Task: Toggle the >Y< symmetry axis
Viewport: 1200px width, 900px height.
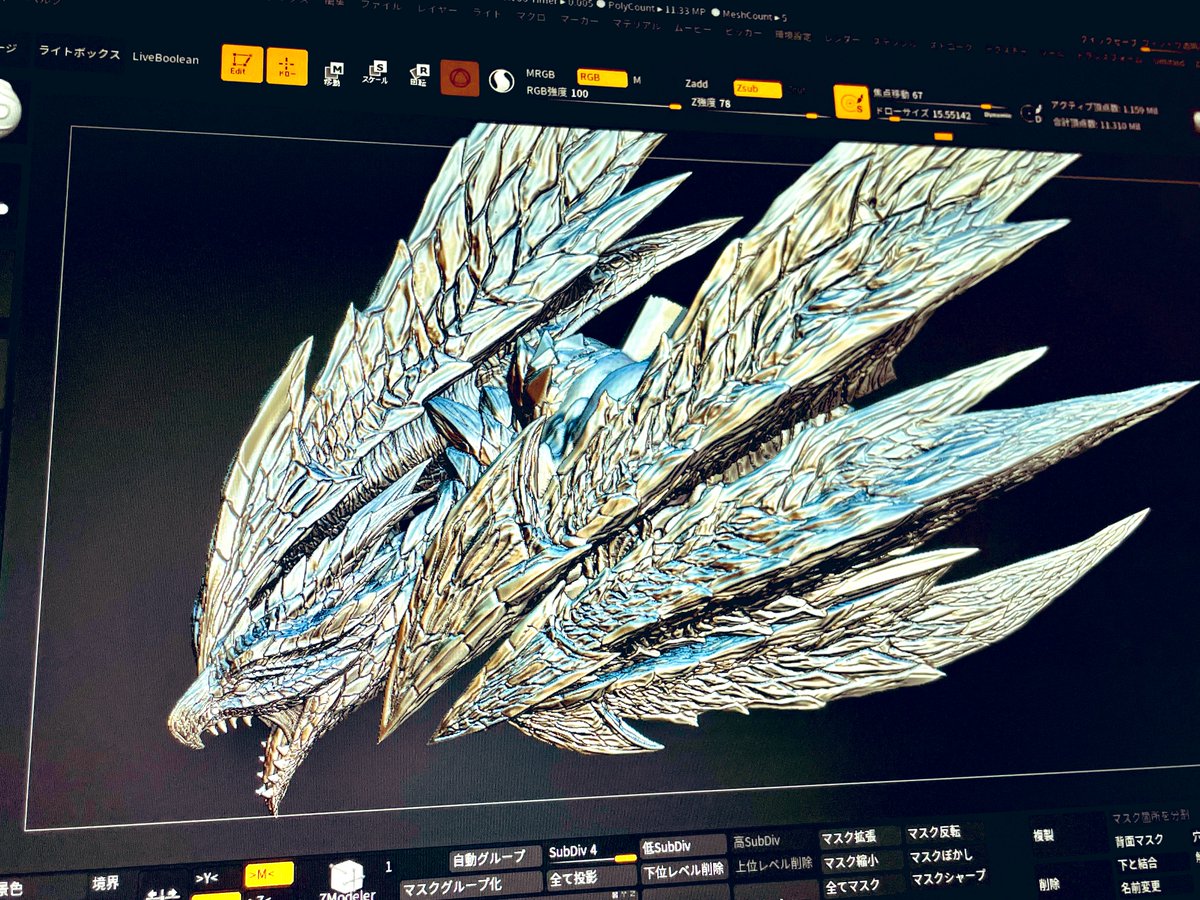Action: [207, 878]
